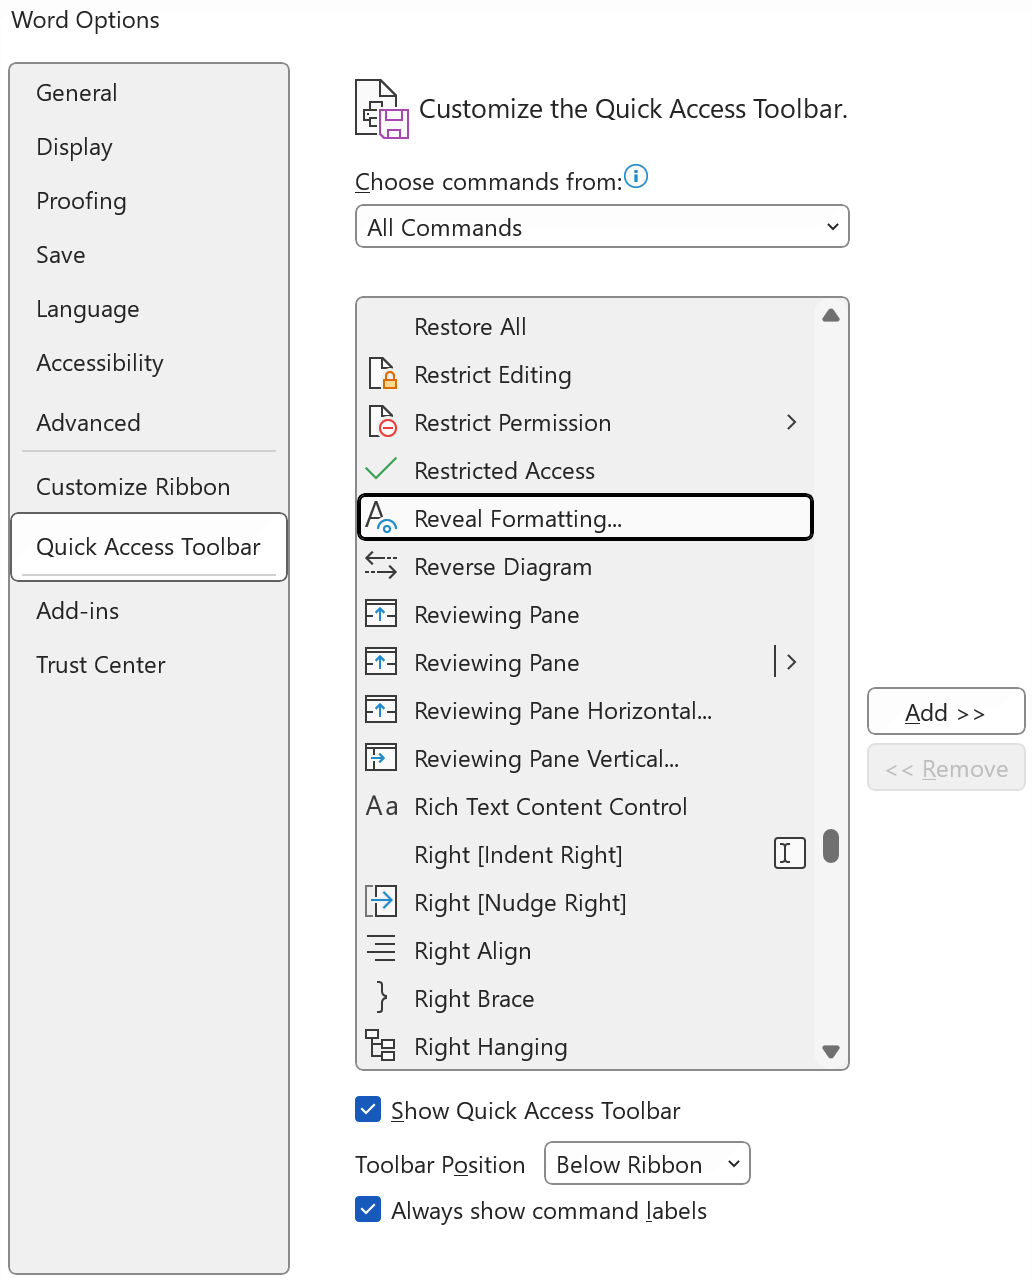Select the Restore All command
Image resolution: width=1032 pixels, height=1284 pixels.
point(470,327)
